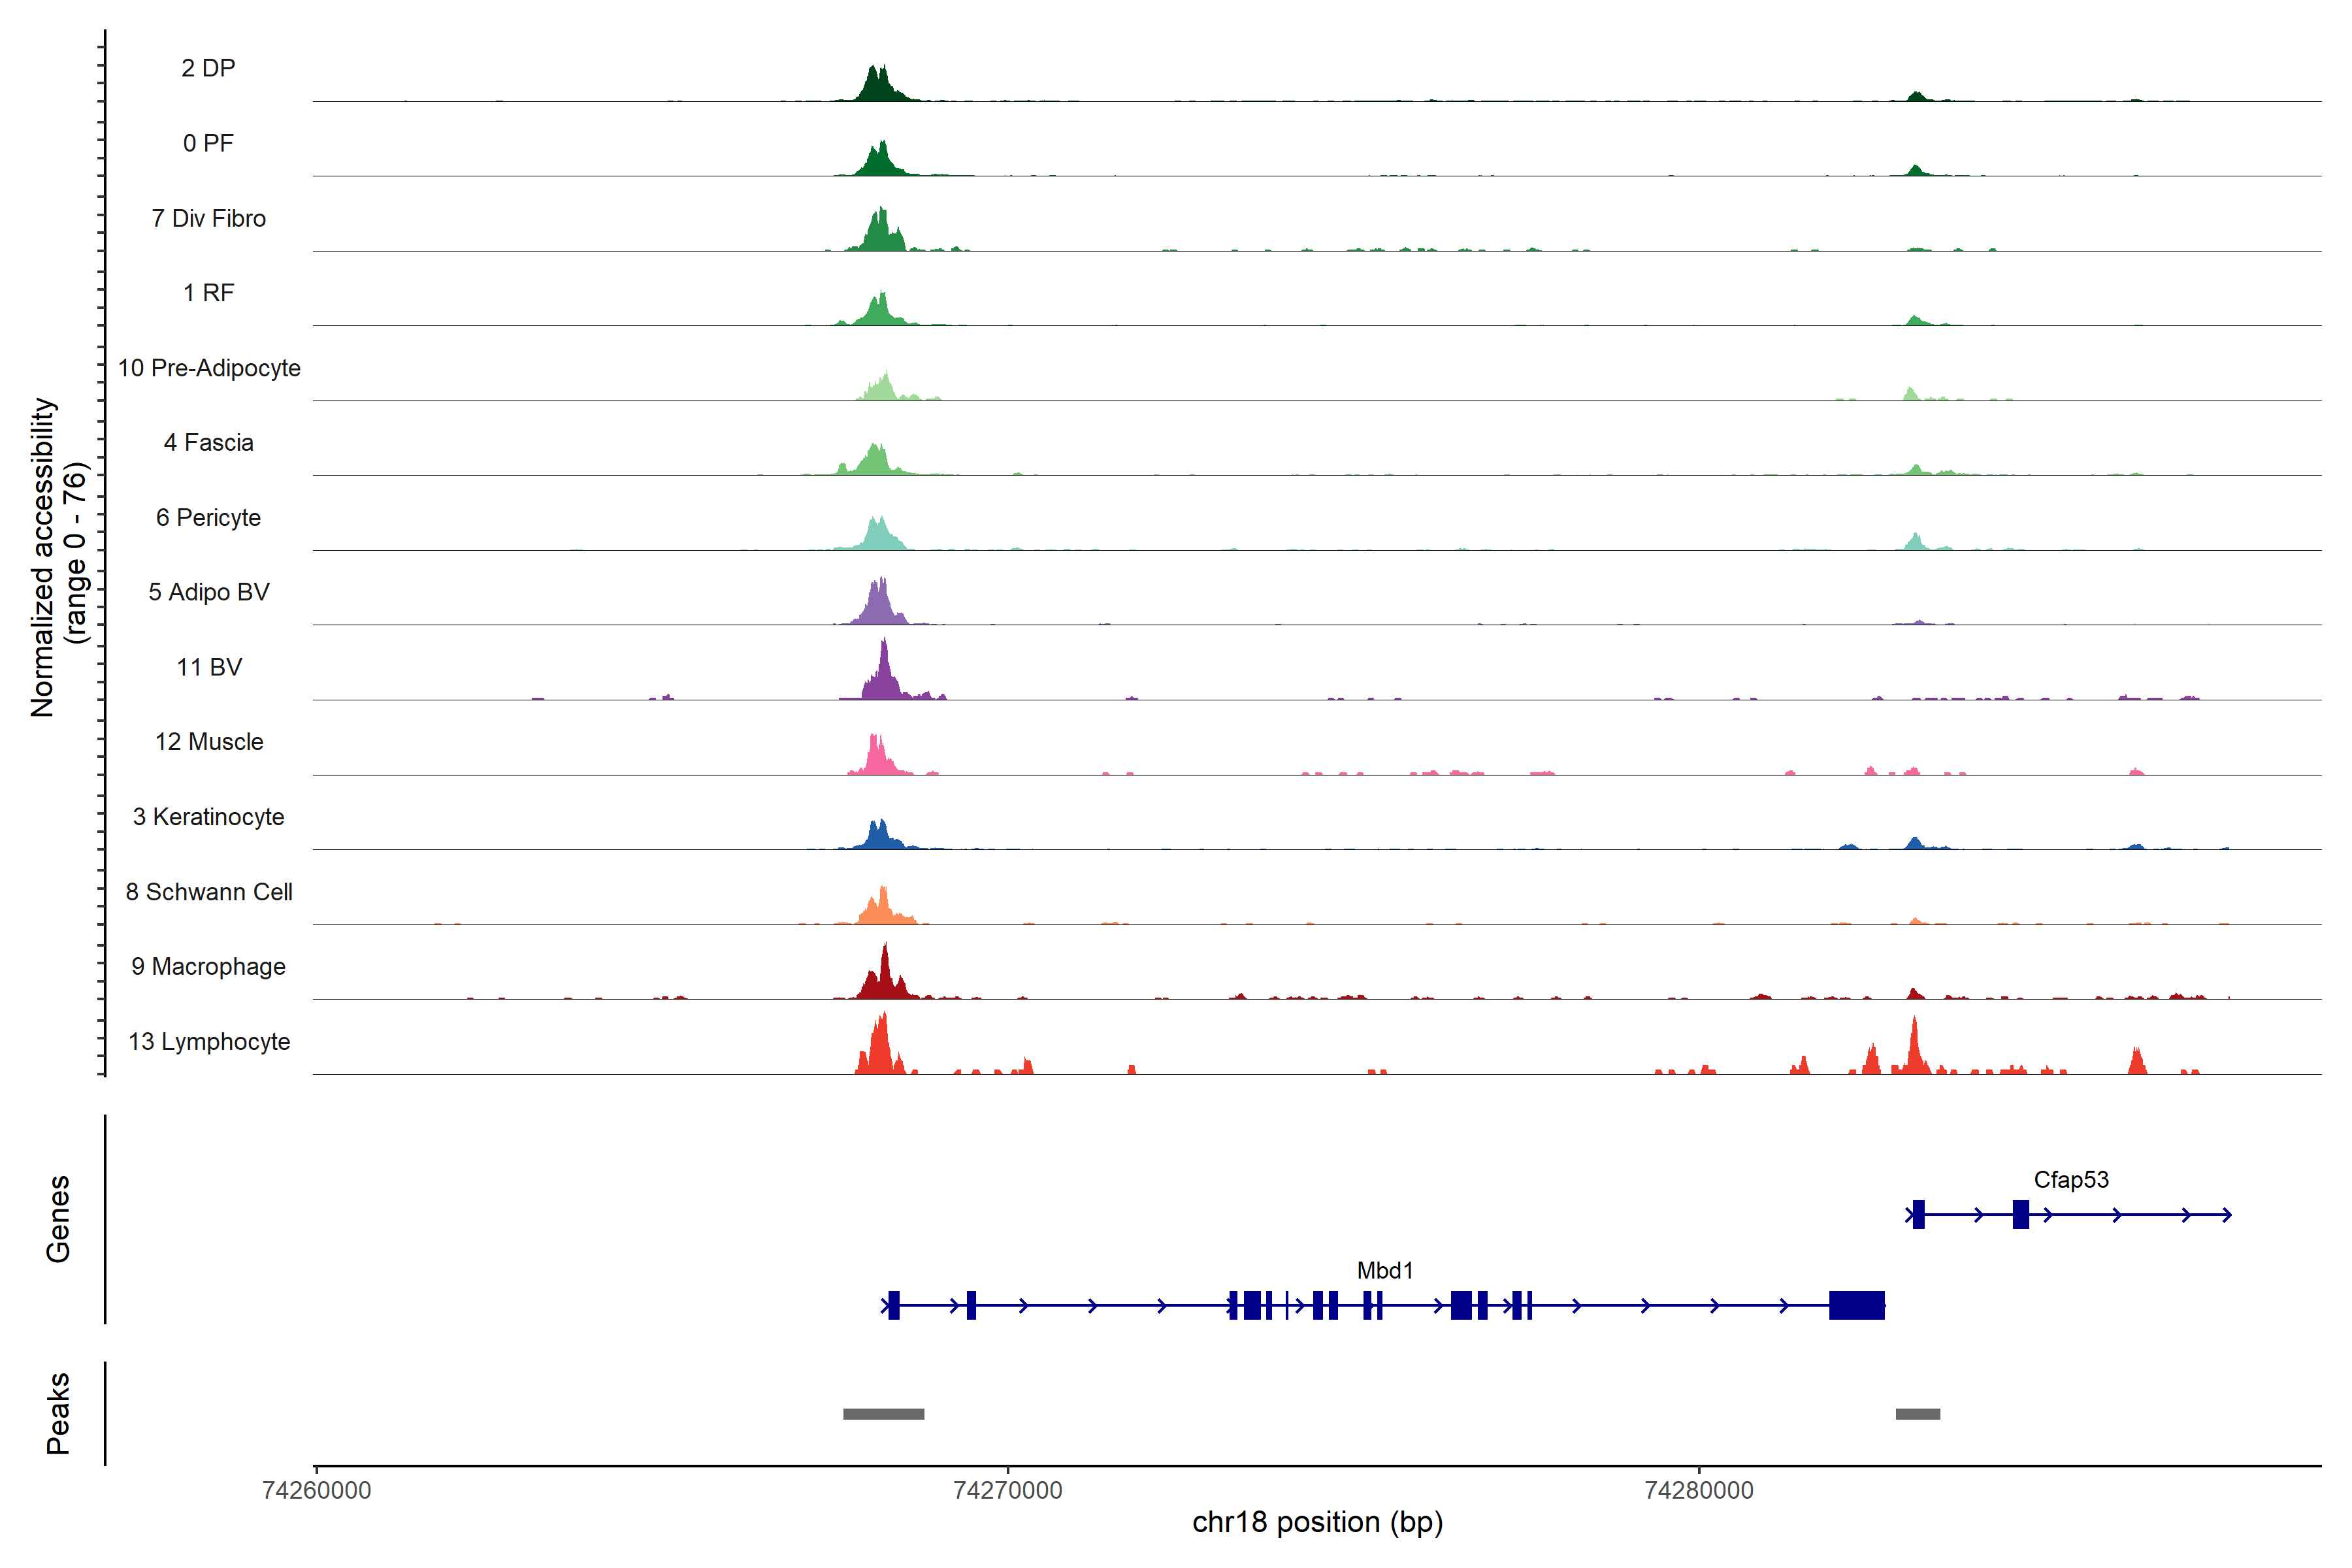This screenshot has height=1568, width=2352.
Task: Click the 13 Lymphocyte track label
Action: click(x=209, y=1041)
